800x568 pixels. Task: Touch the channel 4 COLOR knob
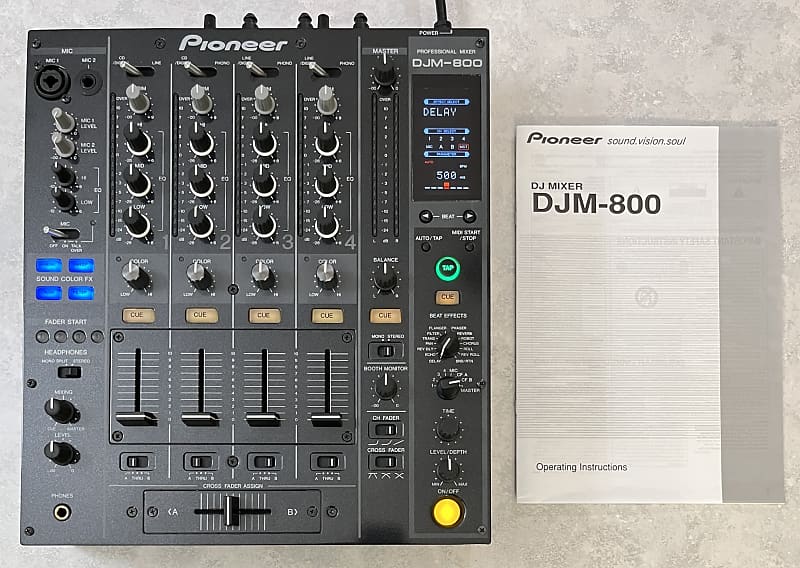click(327, 276)
